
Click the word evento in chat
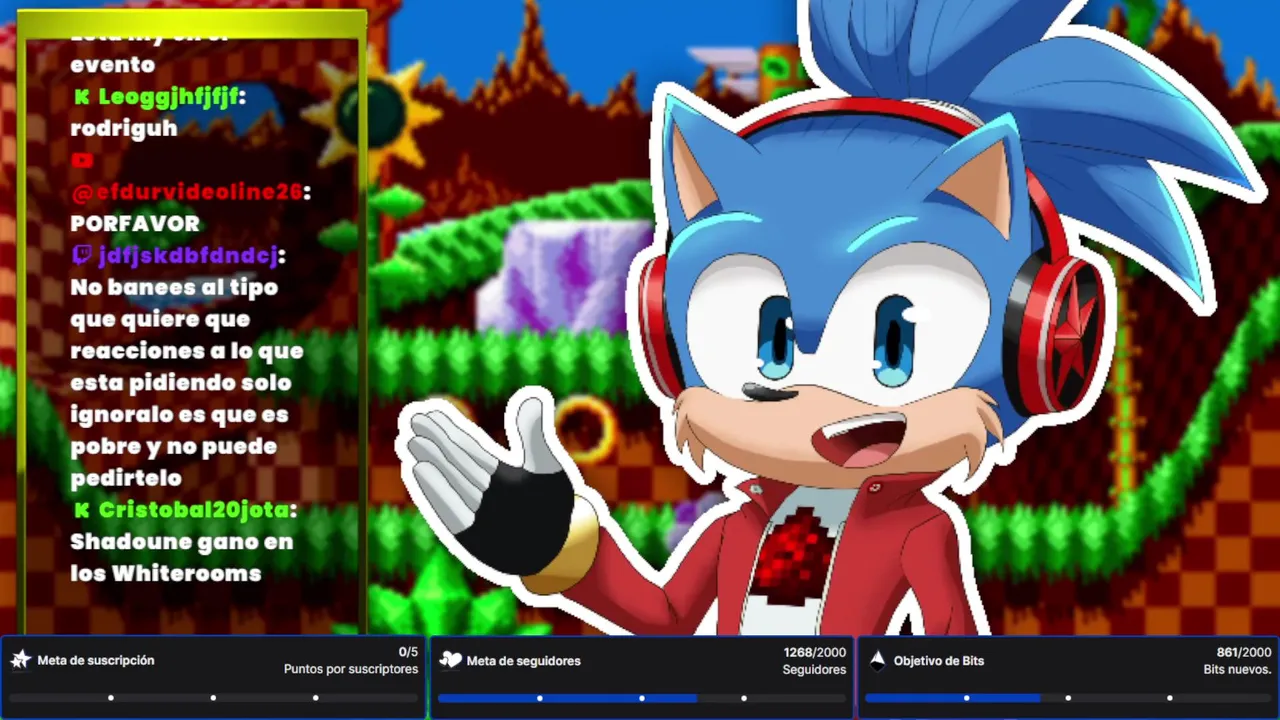click(112, 65)
